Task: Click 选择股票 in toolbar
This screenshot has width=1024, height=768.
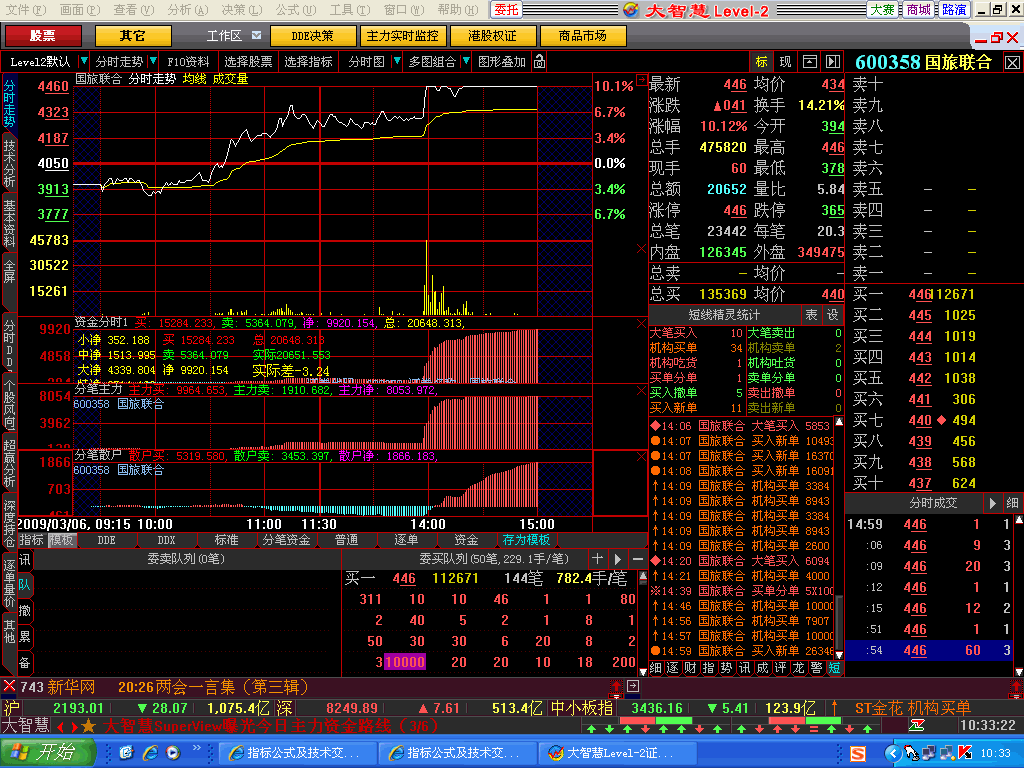Action: (248, 61)
